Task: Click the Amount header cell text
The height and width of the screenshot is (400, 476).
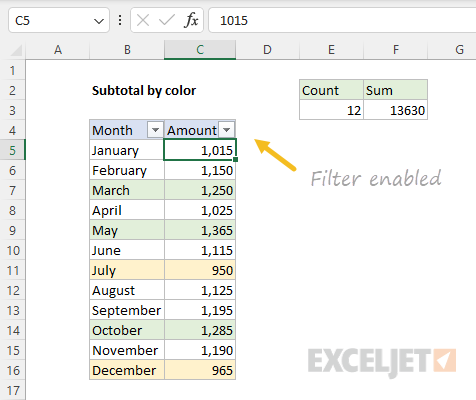Action: (x=192, y=130)
